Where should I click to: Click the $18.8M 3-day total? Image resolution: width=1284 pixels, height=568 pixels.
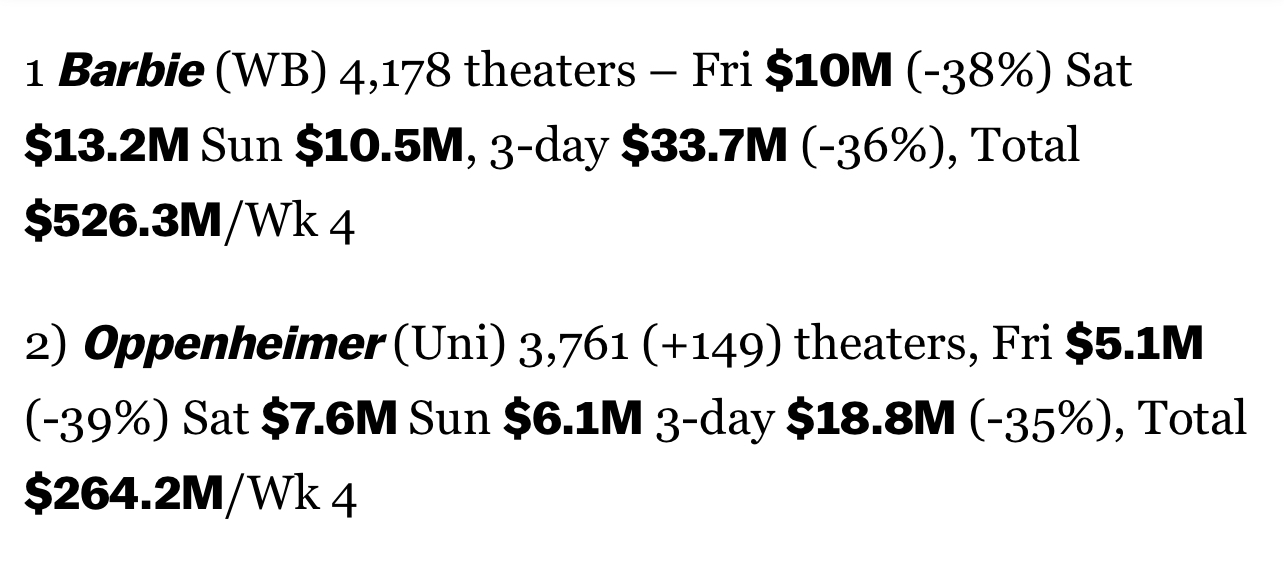click(871, 420)
